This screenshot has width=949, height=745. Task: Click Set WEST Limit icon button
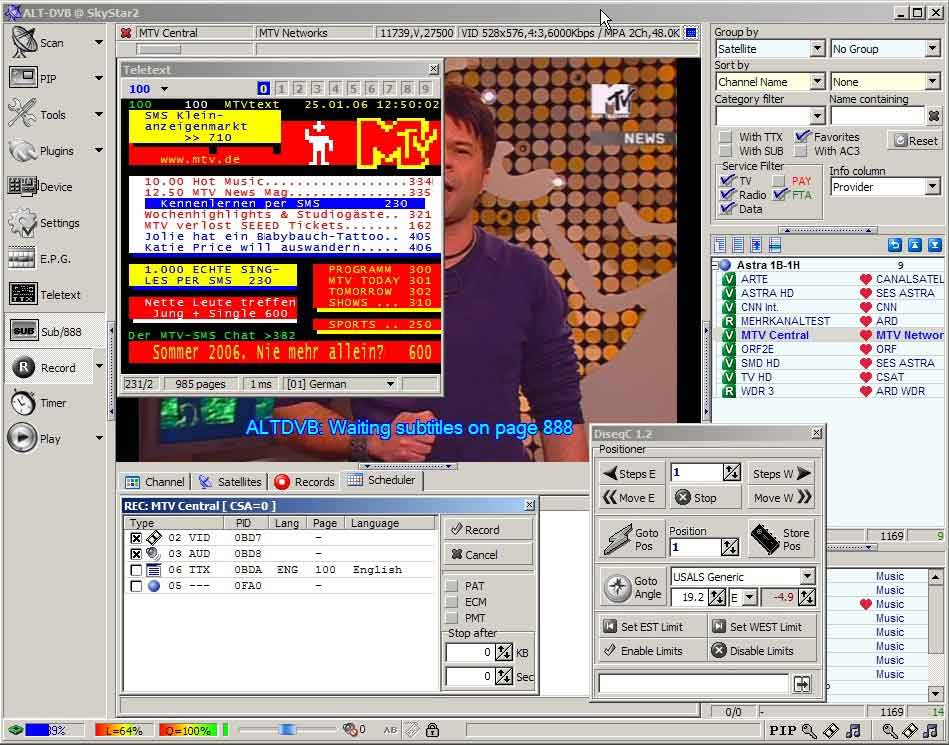click(x=764, y=627)
